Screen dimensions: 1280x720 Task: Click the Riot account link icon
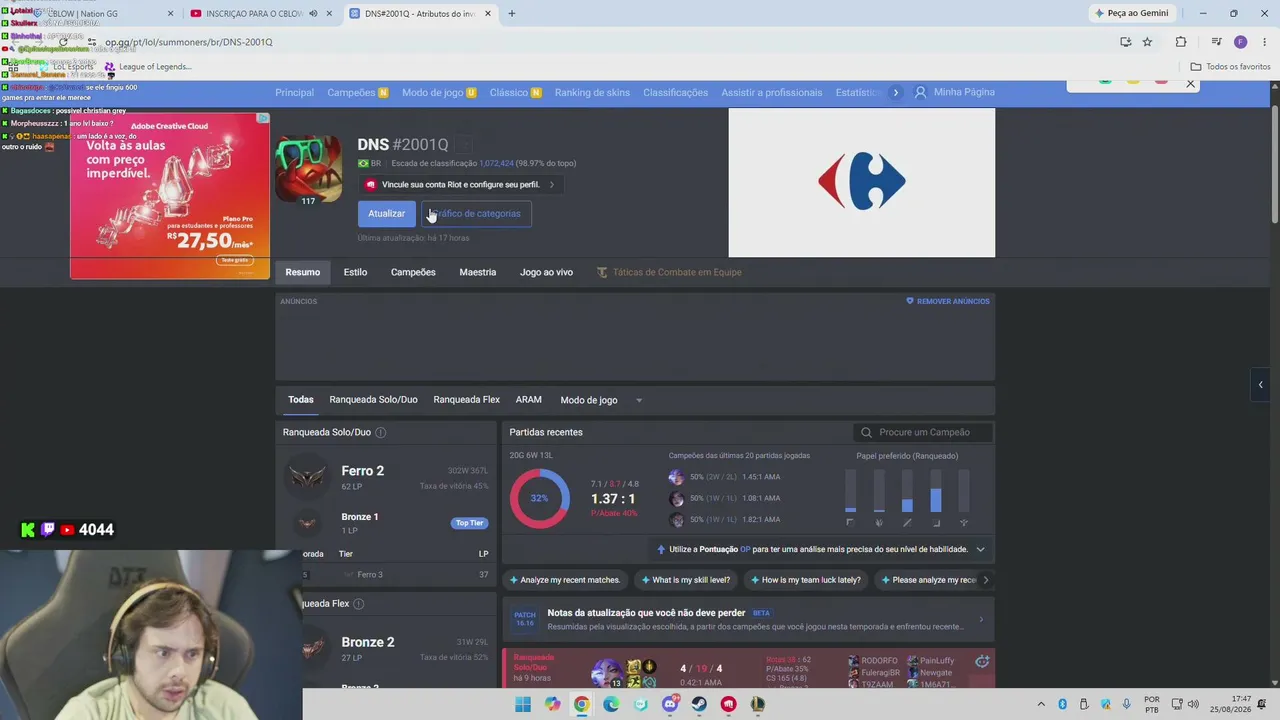tap(370, 185)
